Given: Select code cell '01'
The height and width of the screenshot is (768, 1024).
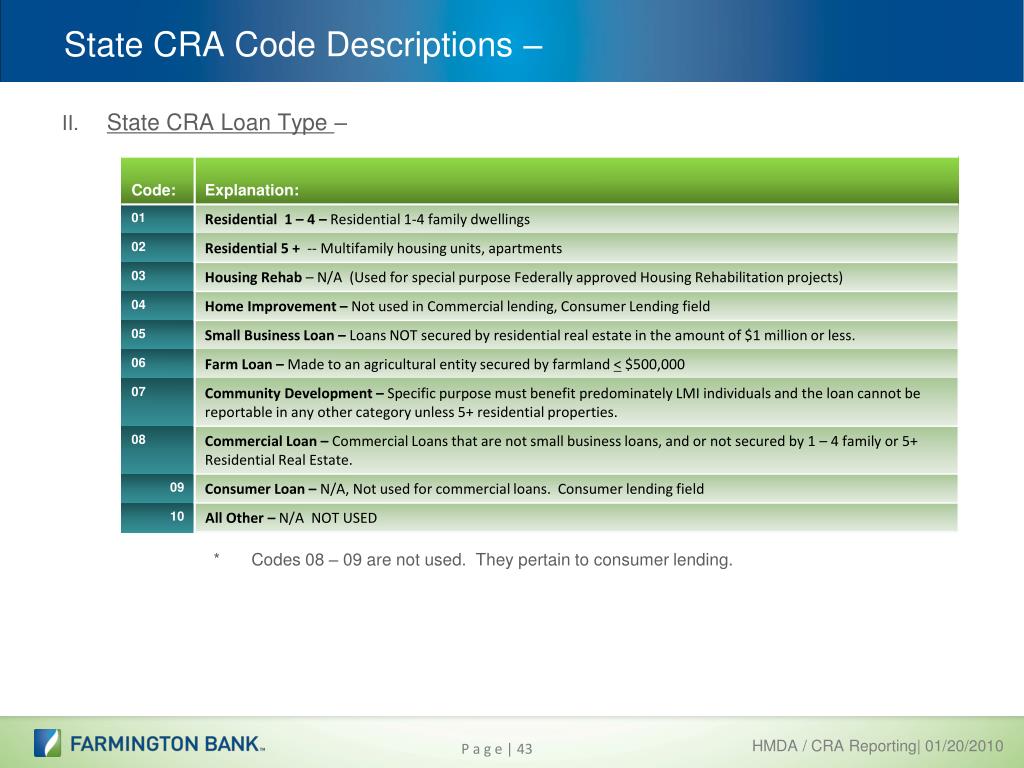Looking at the screenshot, I should [x=157, y=218].
